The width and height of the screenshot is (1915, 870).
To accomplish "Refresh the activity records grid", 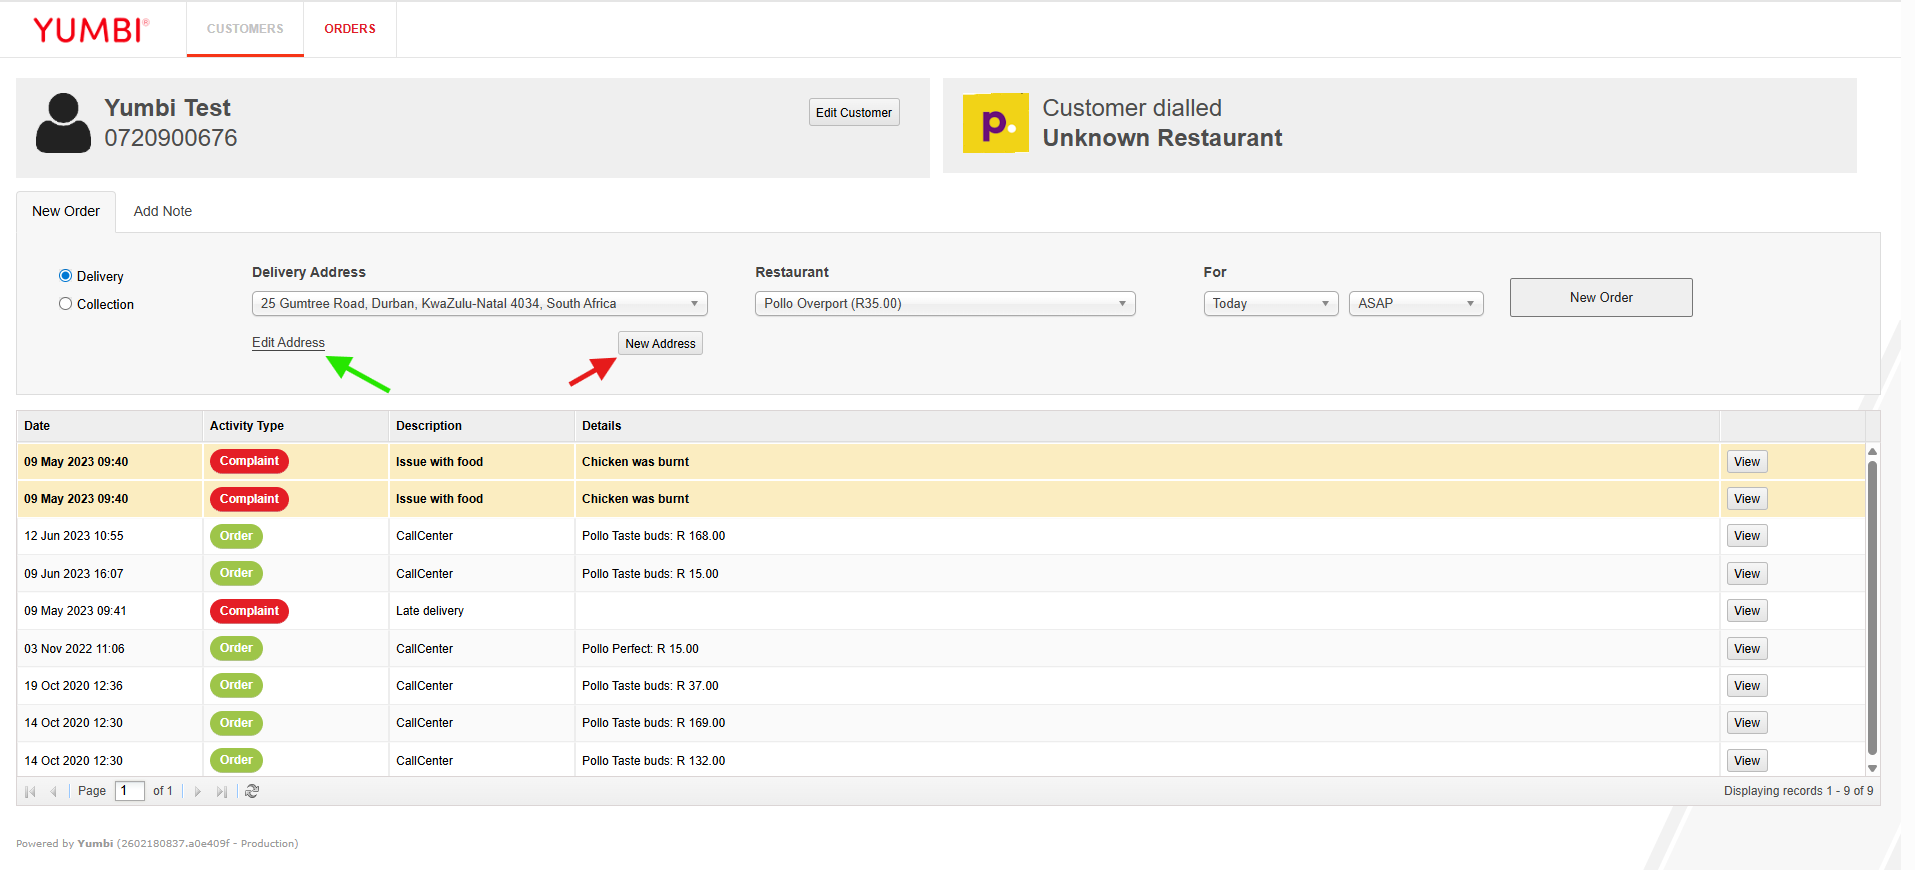I will [252, 791].
